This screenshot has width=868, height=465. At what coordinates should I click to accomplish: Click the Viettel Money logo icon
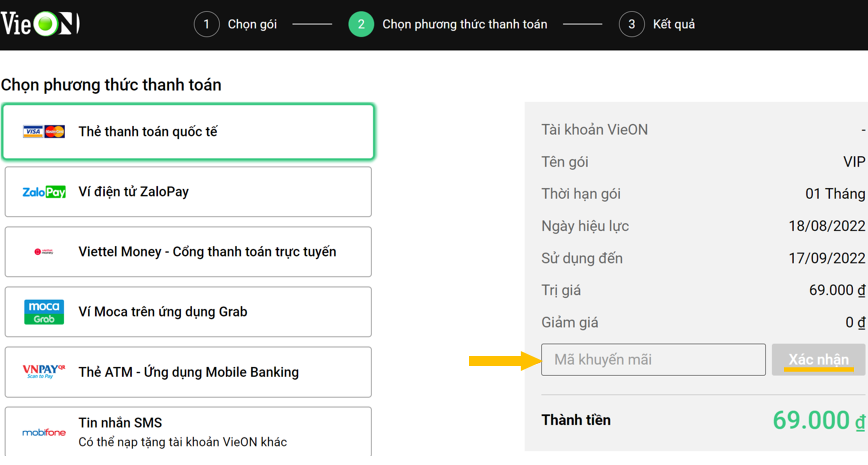point(44,252)
